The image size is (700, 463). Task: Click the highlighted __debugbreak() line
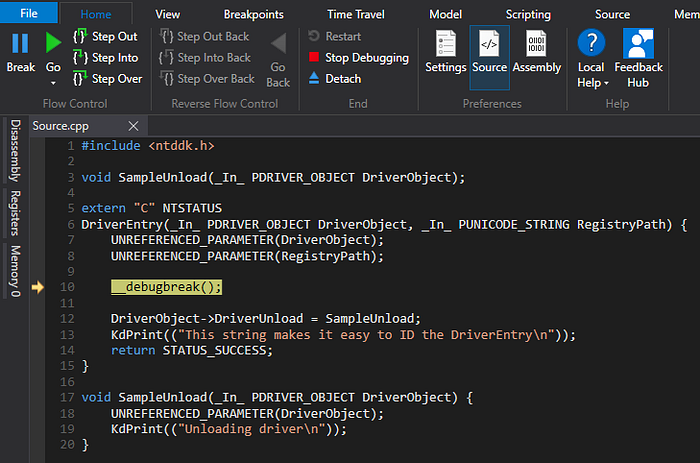166,287
